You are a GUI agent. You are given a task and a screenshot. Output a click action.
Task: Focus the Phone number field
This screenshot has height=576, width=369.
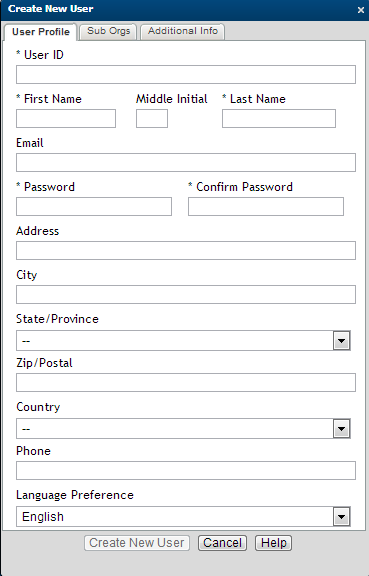[186, 471]
